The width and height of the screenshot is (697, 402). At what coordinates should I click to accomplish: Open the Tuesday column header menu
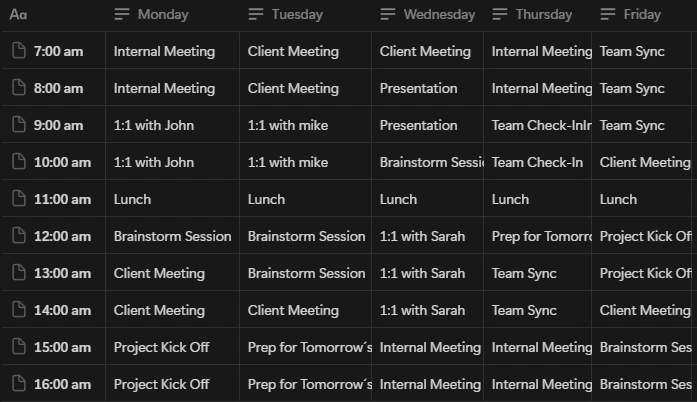pos(305,14)
